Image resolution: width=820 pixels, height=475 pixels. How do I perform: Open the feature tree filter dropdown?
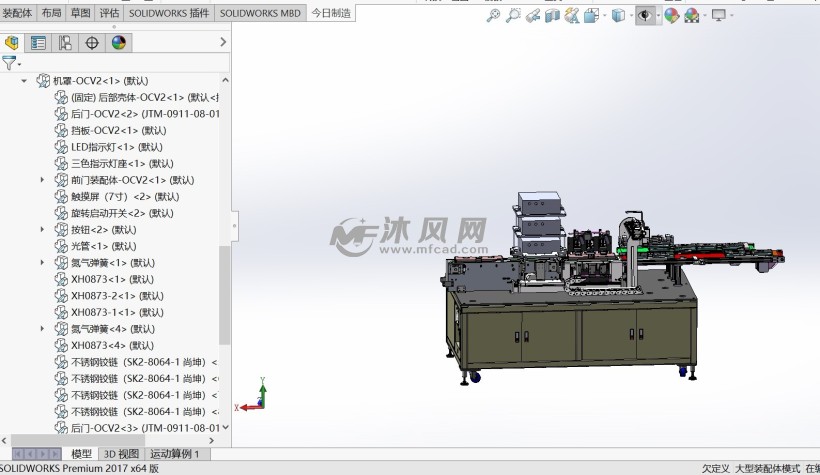coord(12,63)
